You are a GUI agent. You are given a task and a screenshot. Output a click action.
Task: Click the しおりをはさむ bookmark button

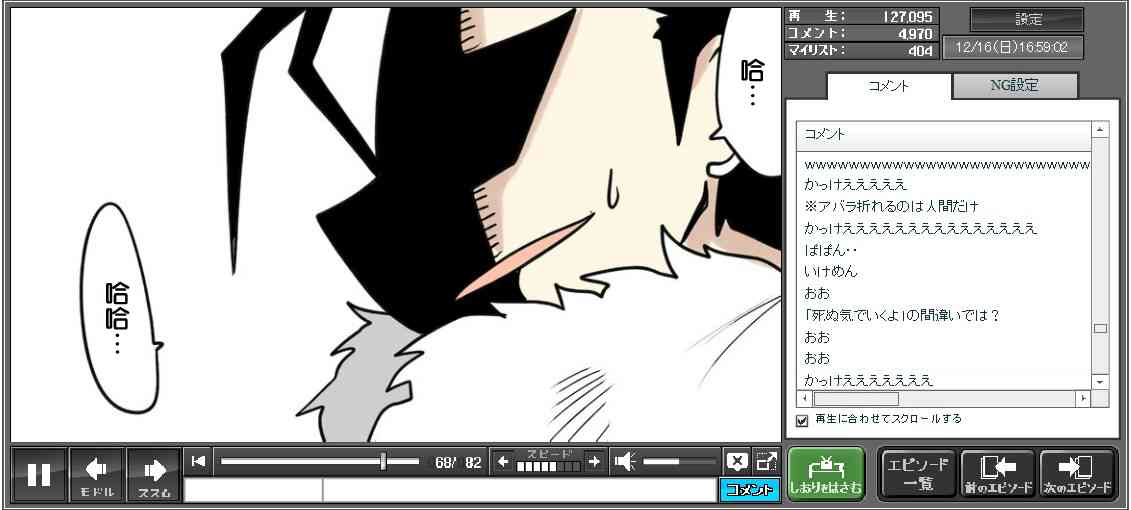[825, 474]
